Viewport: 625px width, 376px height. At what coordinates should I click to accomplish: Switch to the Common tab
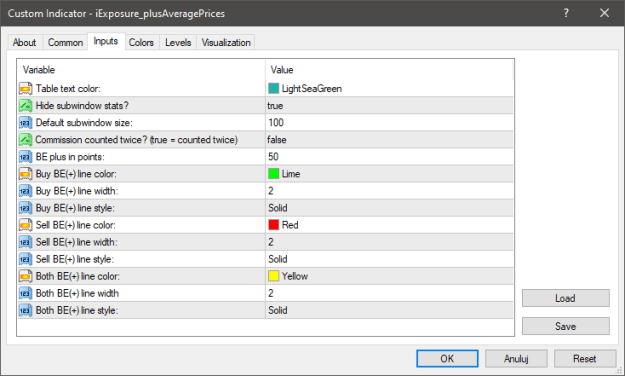point(65,42)
